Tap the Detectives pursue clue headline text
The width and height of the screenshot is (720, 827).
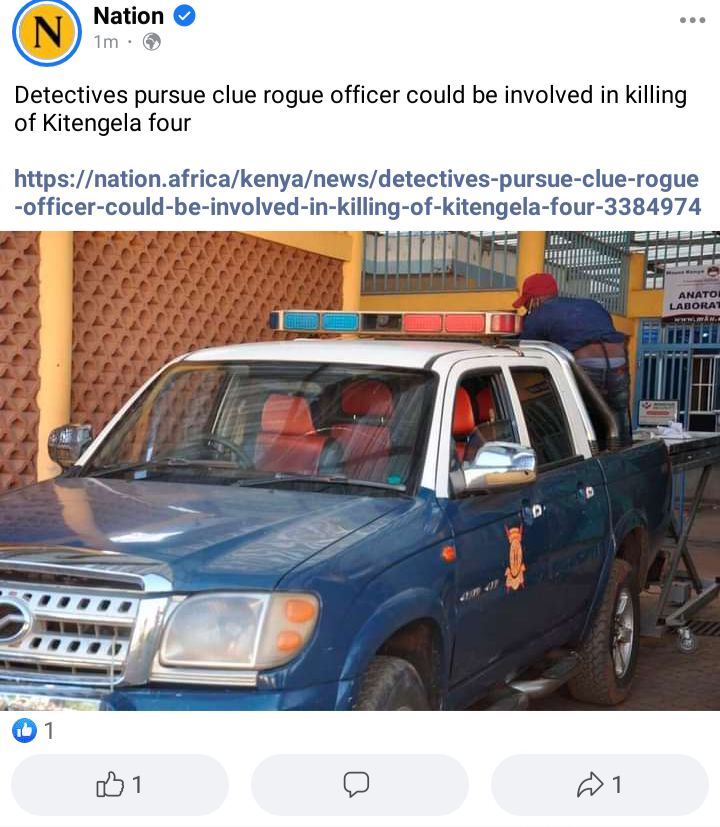[x=350, y=109]
